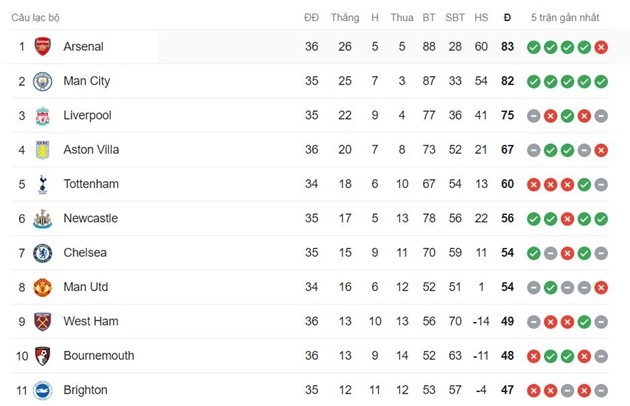Click the Aston Villa club crest
This screenshot has width=630, height=406.
tap(42, 150)
